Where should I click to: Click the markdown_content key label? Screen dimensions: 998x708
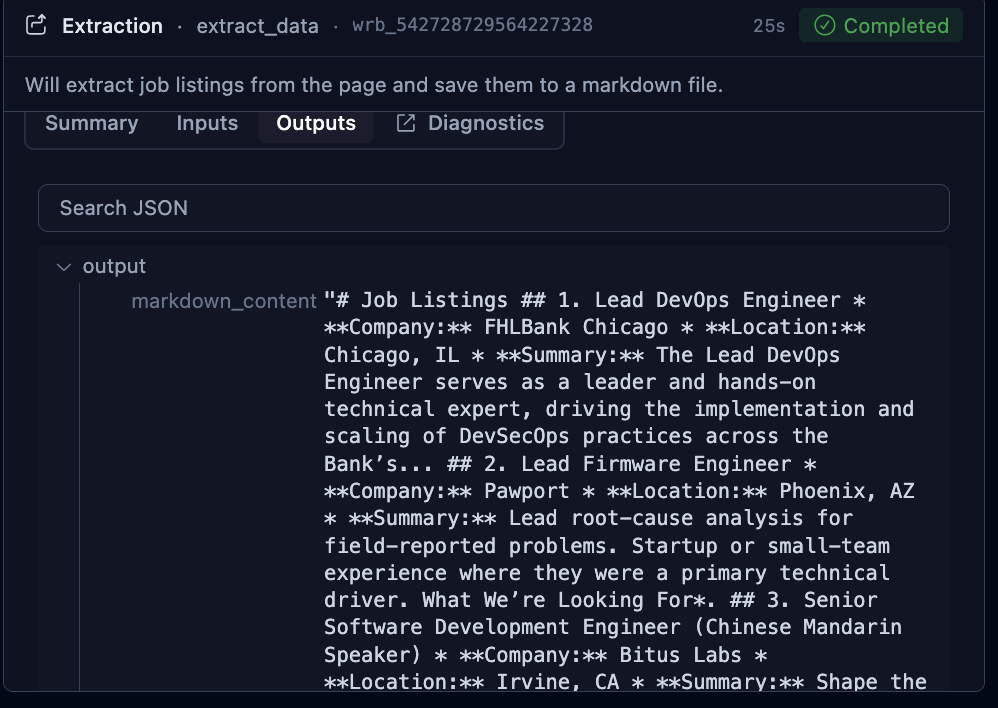223,301
